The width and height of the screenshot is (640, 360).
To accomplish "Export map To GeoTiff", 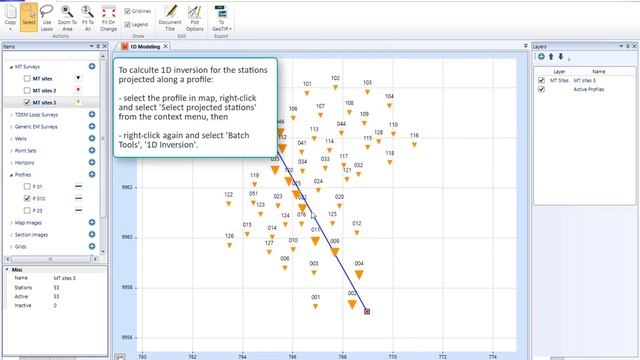I will point(221,17).
